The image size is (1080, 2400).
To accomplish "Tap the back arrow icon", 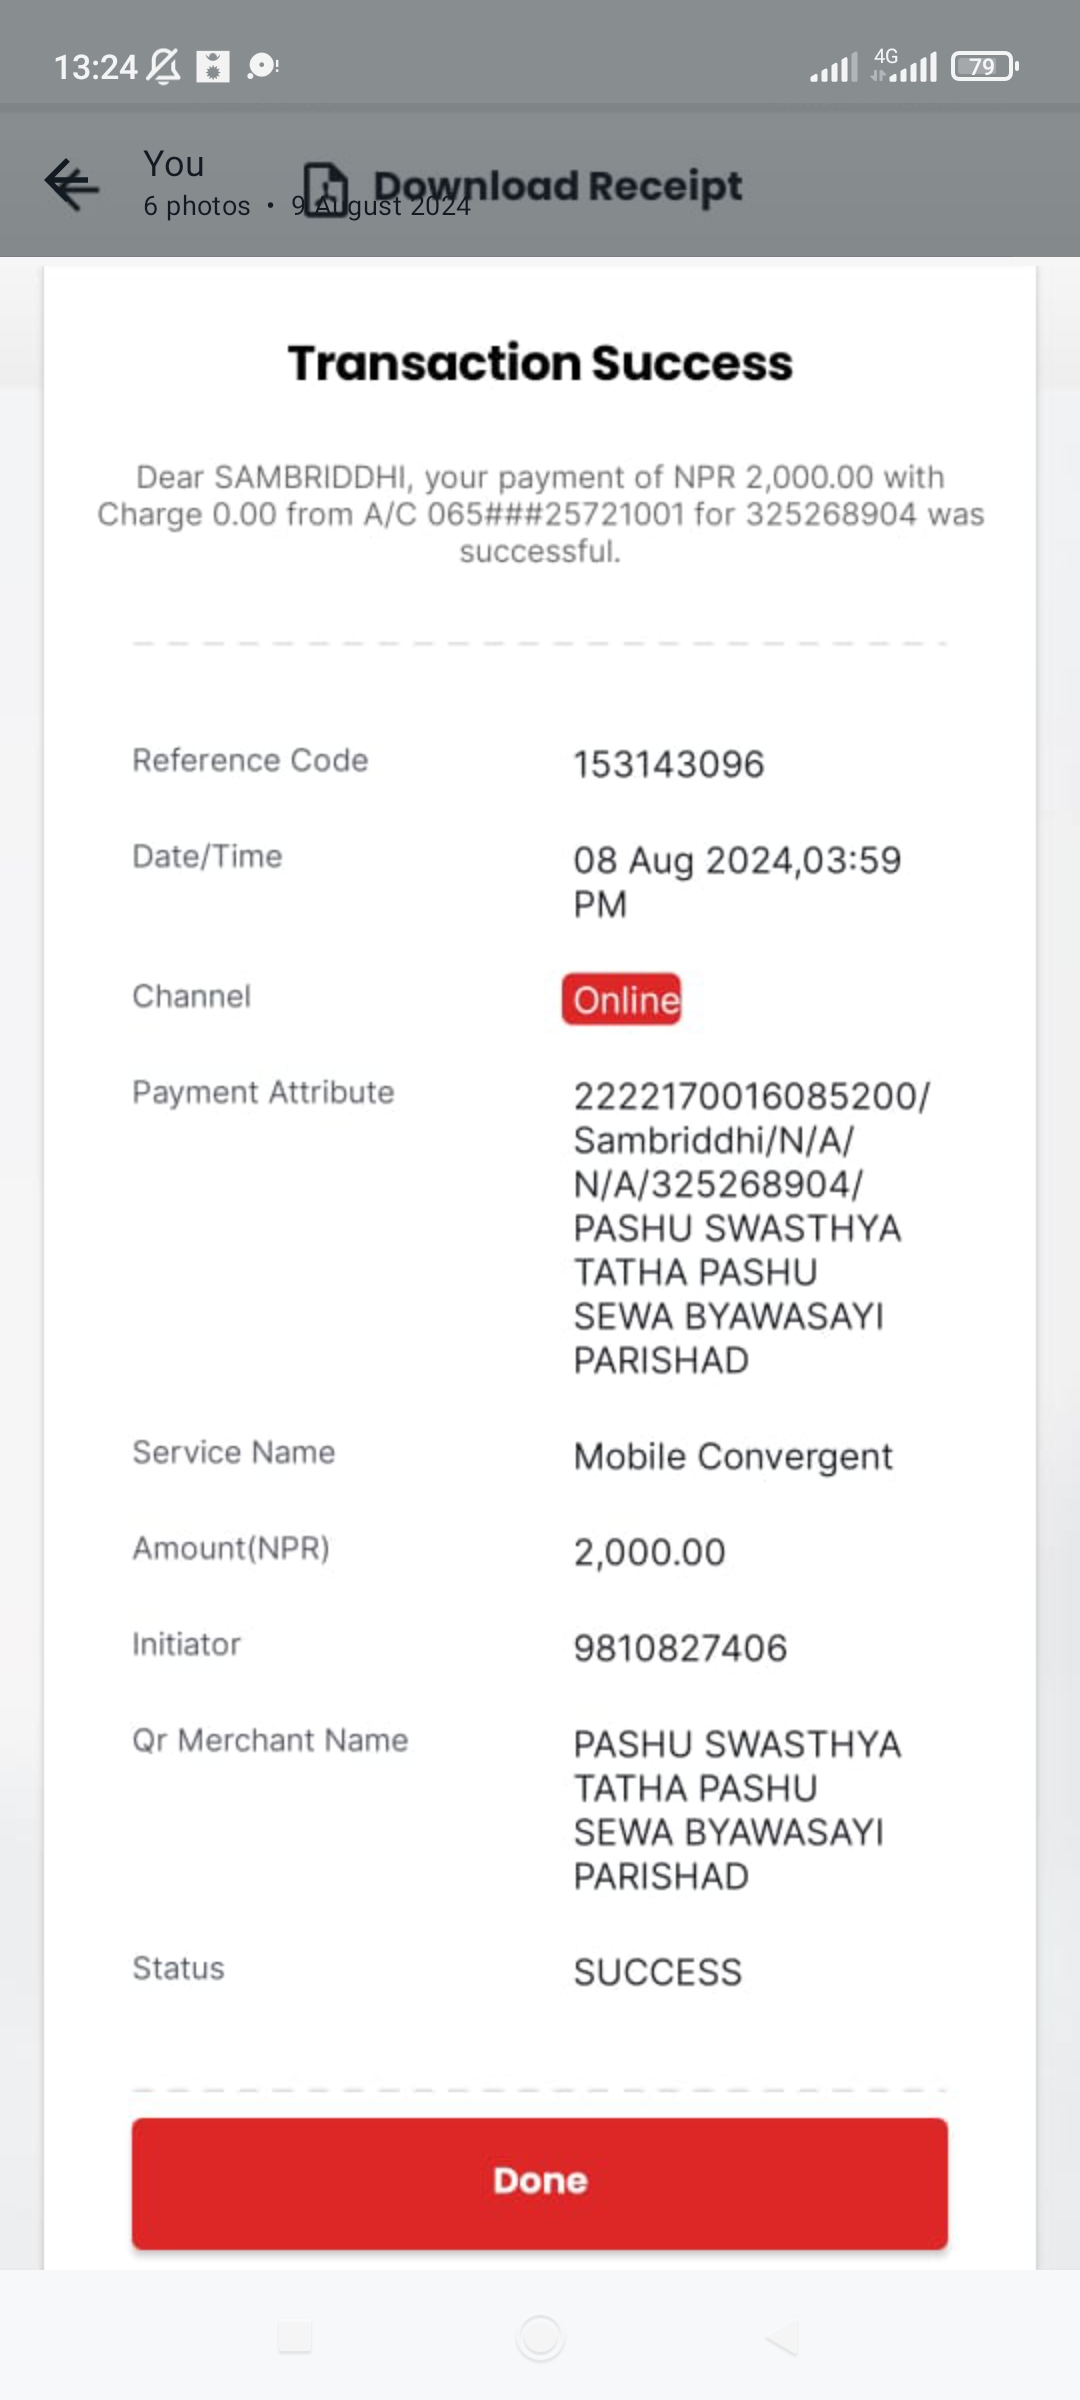I will (x=72, y=184).
